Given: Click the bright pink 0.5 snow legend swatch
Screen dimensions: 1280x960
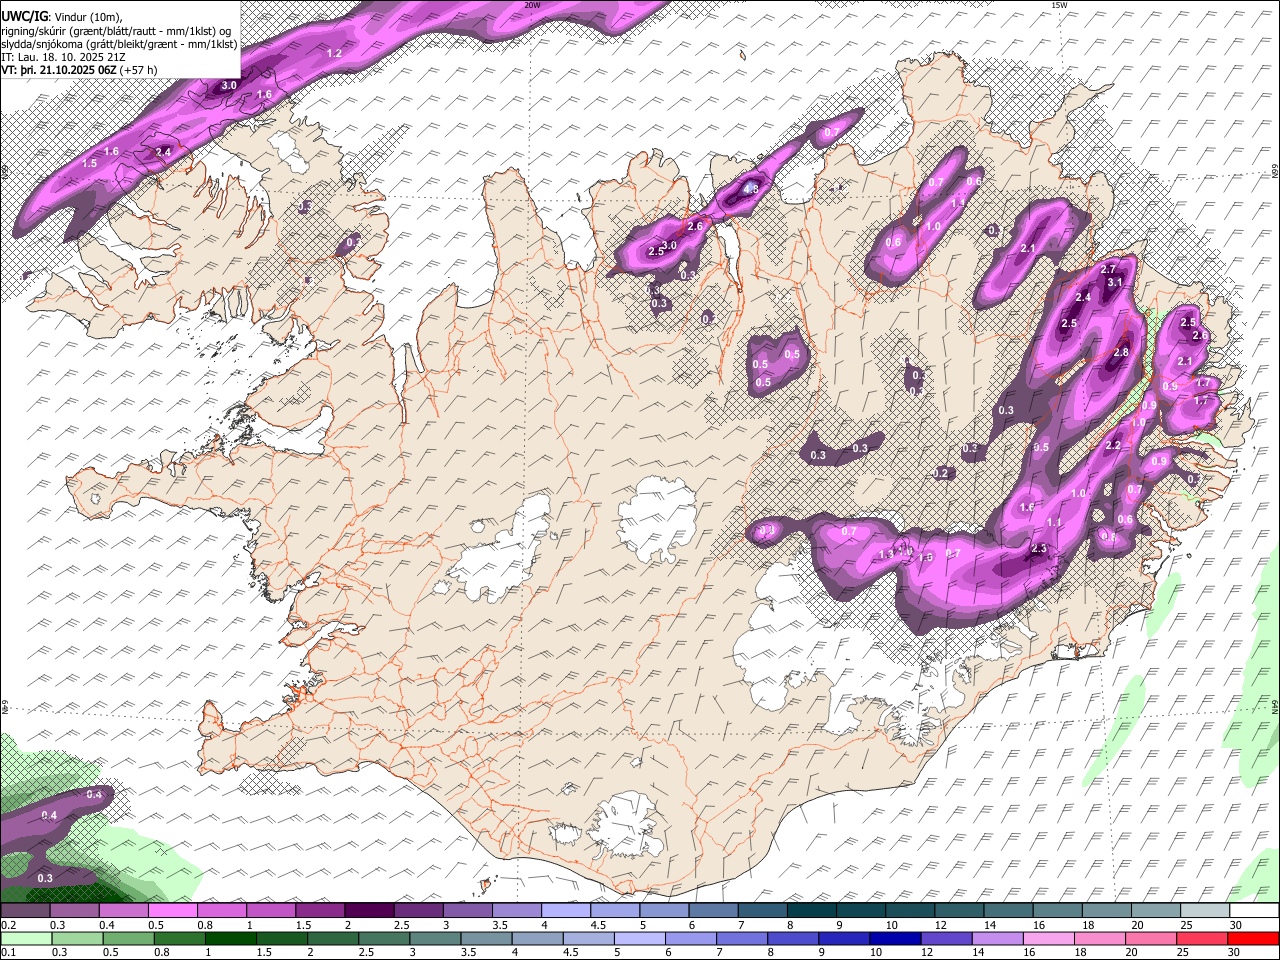Looking at the screenshot, I should pyautogui.click(x=172, y=911).
